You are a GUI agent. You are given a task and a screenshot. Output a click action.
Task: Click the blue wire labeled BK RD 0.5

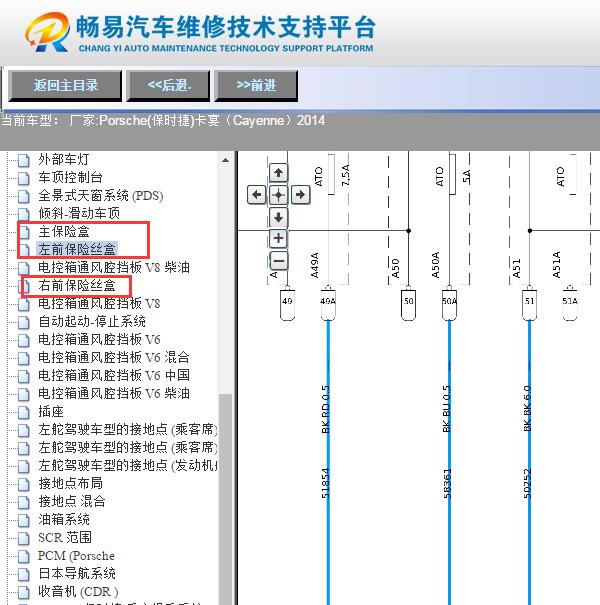pos(328,462)
